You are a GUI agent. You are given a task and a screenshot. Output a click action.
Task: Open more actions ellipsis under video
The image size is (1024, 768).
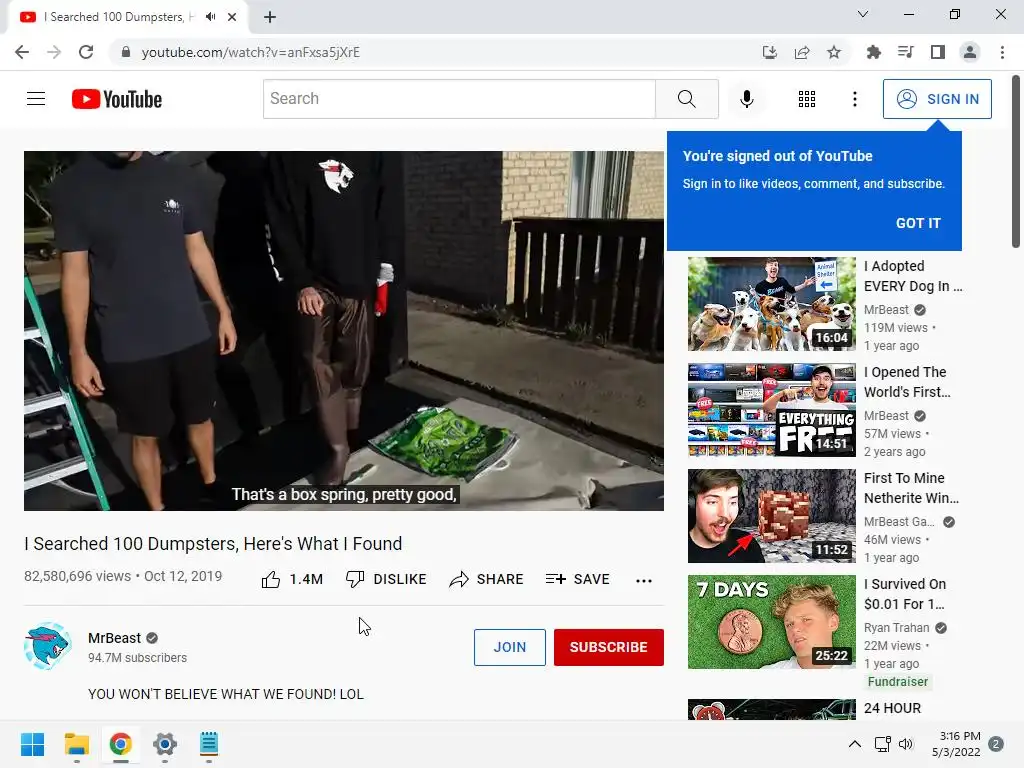click(644, 581)
